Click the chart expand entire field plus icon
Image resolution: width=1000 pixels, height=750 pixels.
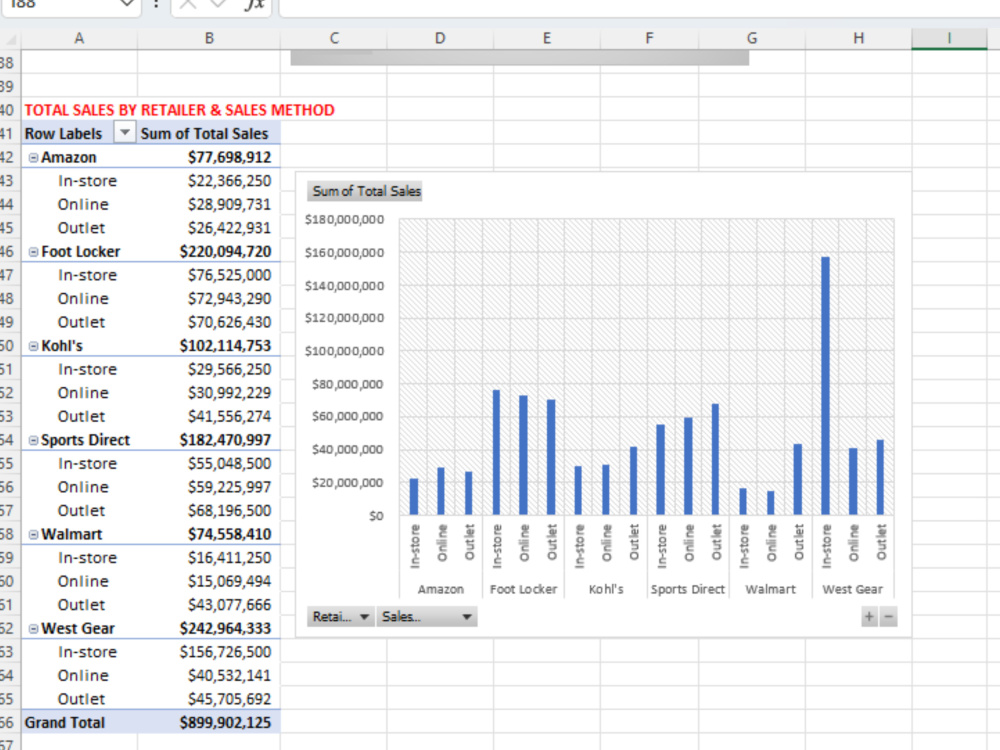tap(869, 617)
